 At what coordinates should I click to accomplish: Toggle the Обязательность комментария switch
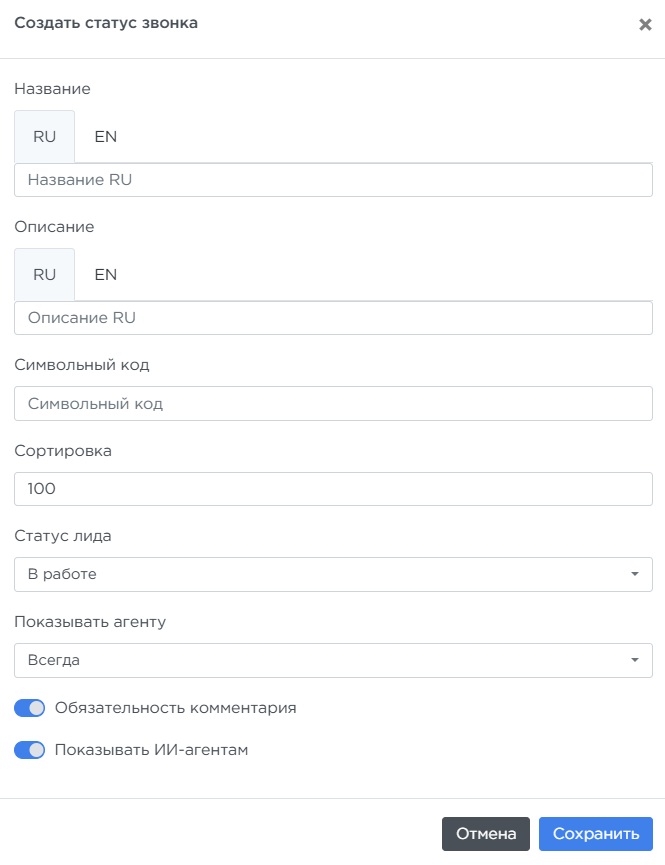click(30, 708)
